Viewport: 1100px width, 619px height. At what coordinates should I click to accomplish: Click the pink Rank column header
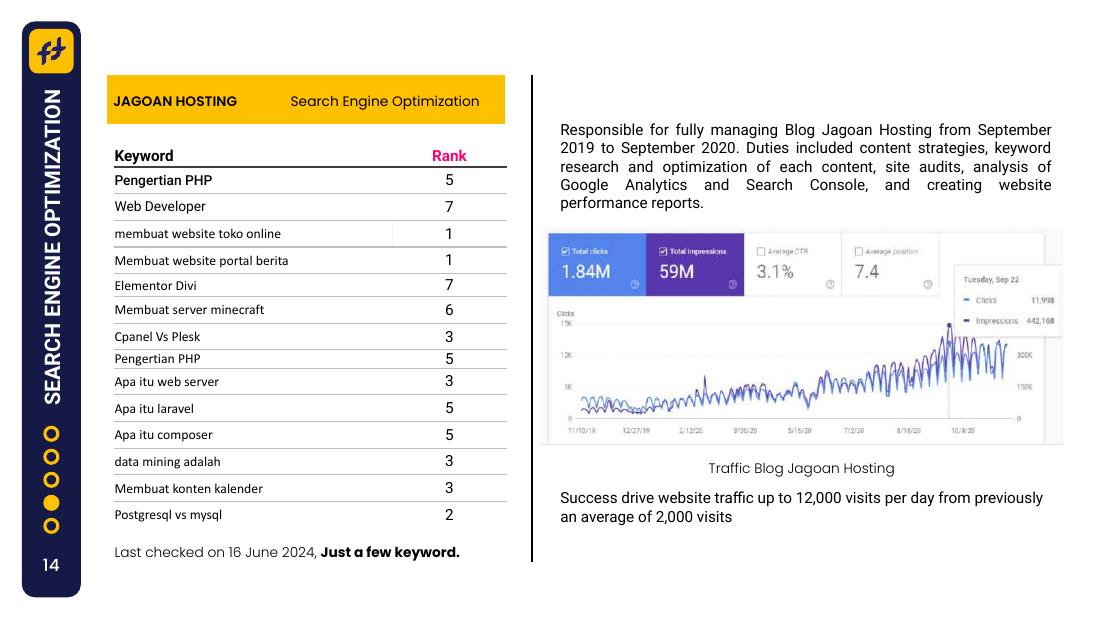click(449, 156)
